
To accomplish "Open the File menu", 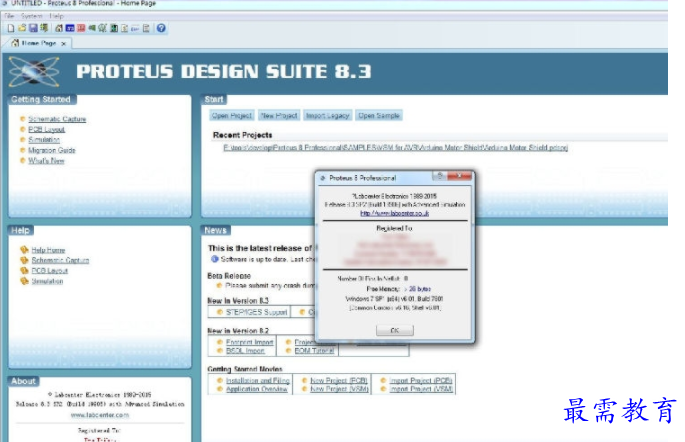I will click(8, 17).
